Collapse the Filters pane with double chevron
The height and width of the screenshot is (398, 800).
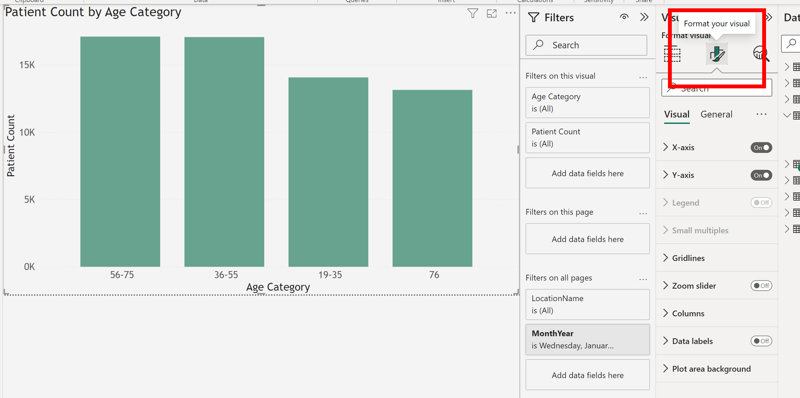click(x=644, y=17)
